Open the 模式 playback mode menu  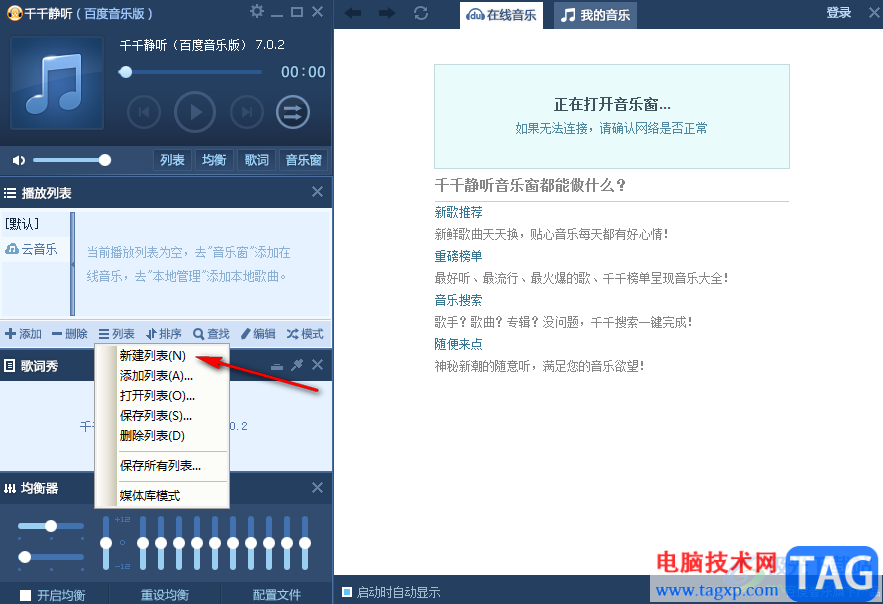pos(305,334)
